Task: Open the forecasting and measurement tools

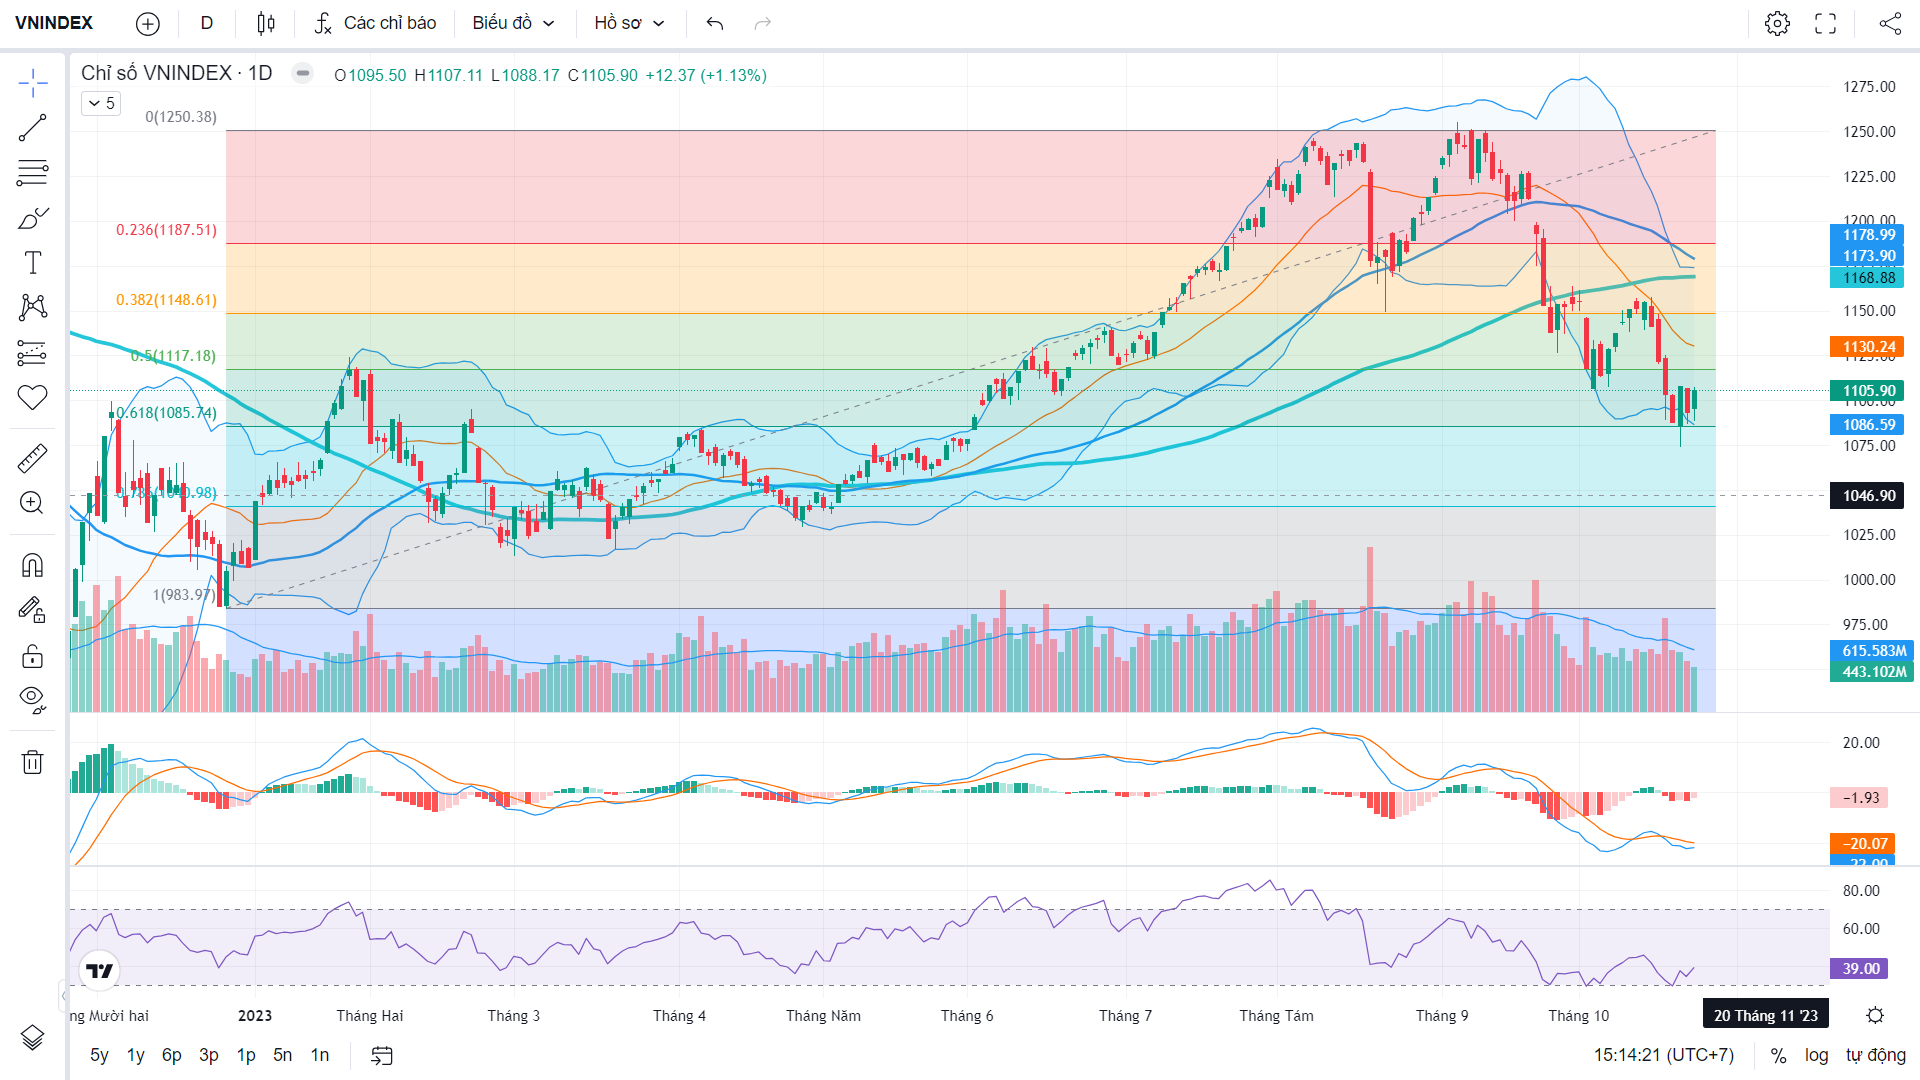Action: pos(33,352)
